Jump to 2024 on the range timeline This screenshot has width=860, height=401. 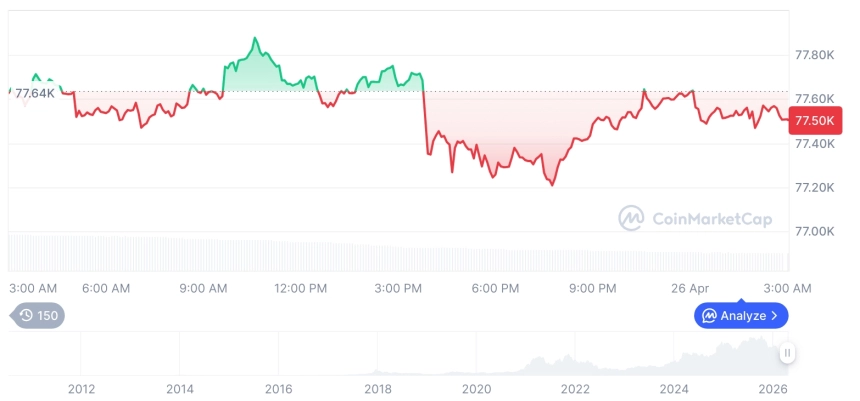tap(675, 389)
